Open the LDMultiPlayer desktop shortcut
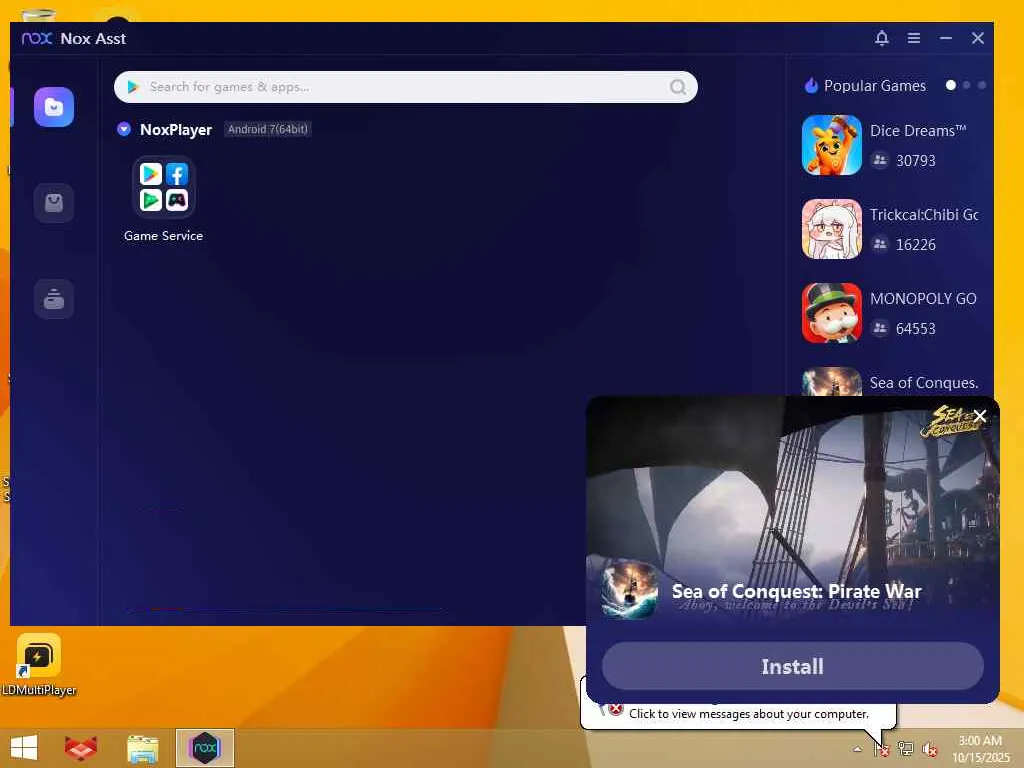The height and width of the screenshot is (768, 1024). pyautogui.click(x=39, y=665)
